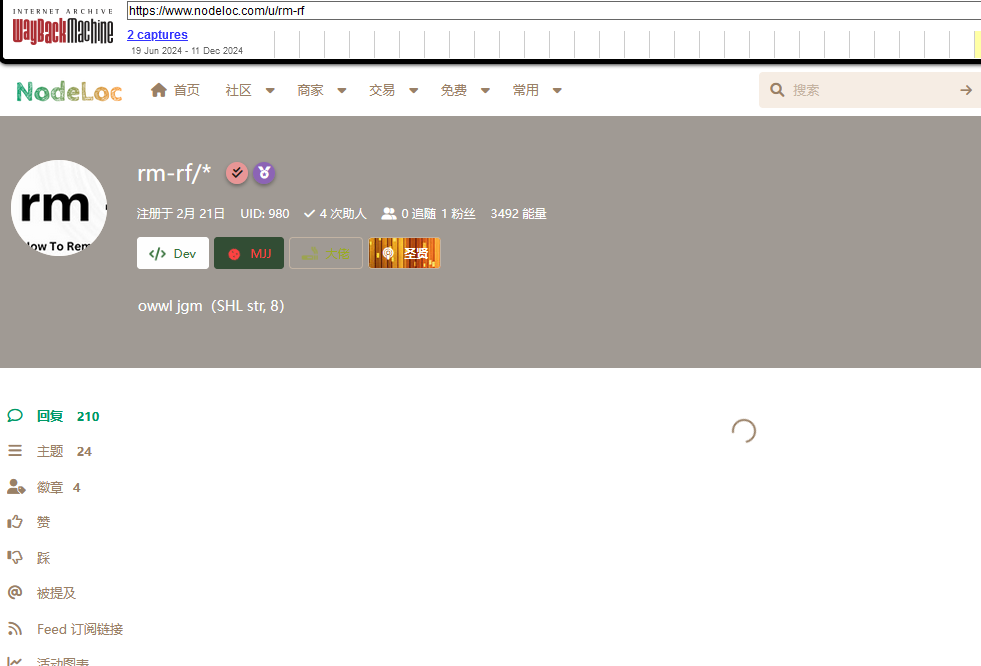Open the 回复 replies section
The width and height of the screenshot is (981, 666).
[53, 416]
